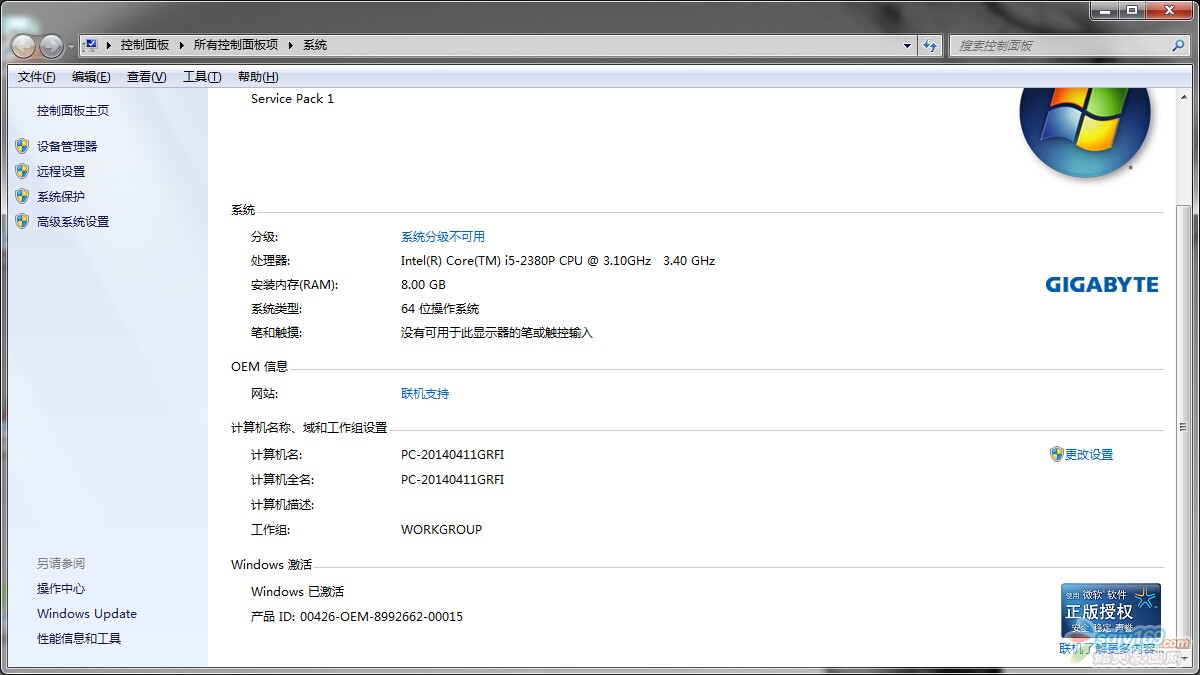Open the address bar history dropdown arrow
Image resolution: width=1200 pixels, height=675 pixels.
[907, 45]
